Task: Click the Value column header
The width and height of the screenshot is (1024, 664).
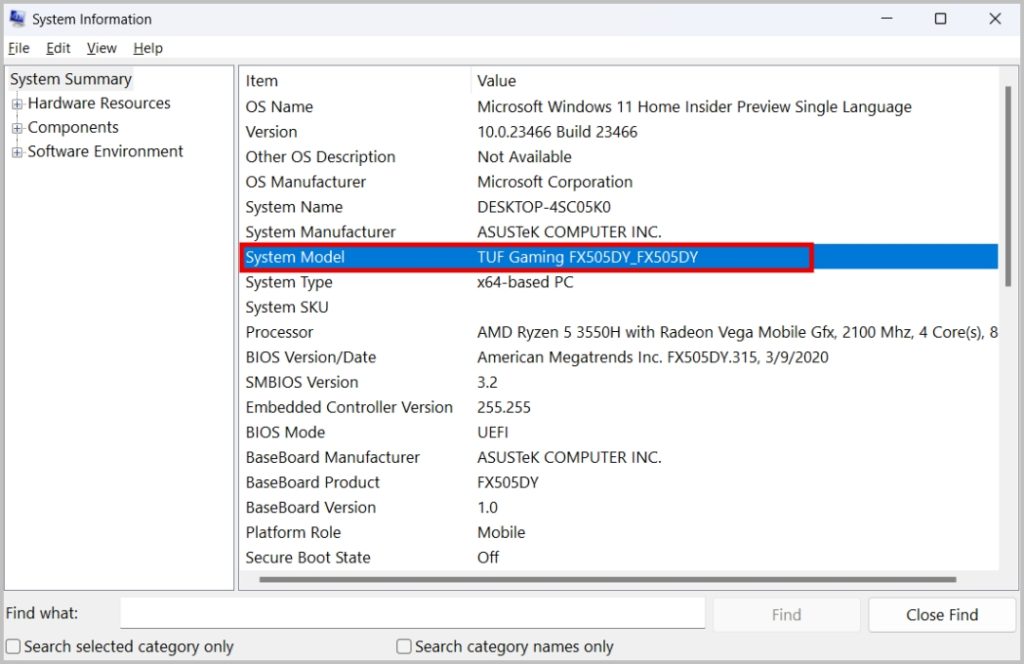Action: point(497,81)
